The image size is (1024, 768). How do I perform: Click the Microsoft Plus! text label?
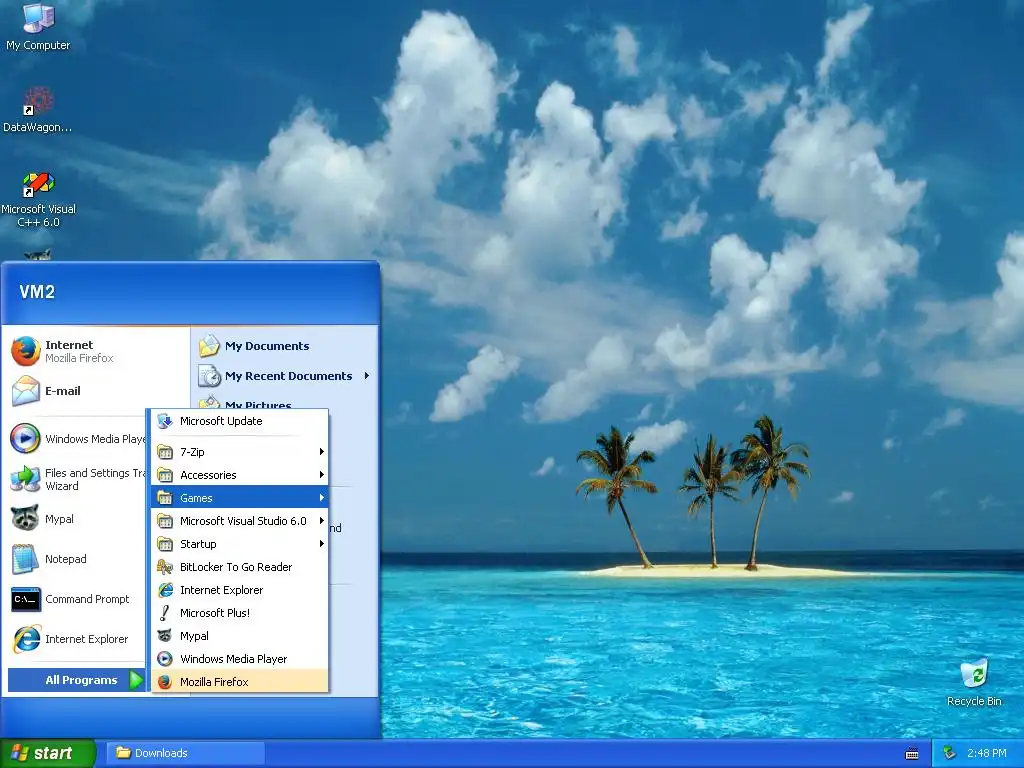215,613
